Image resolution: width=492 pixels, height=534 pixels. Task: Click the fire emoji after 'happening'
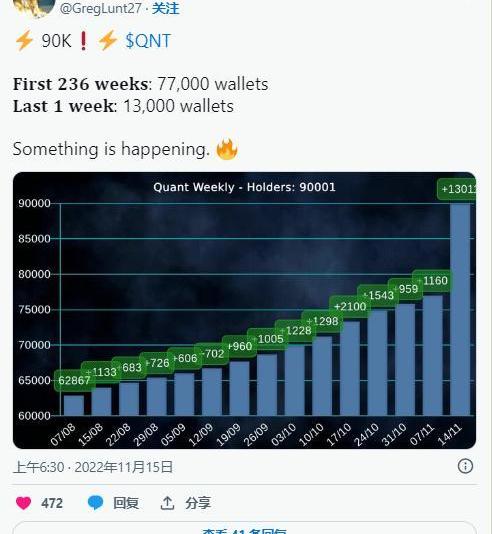pyautogui.click(x=227, y=149)
